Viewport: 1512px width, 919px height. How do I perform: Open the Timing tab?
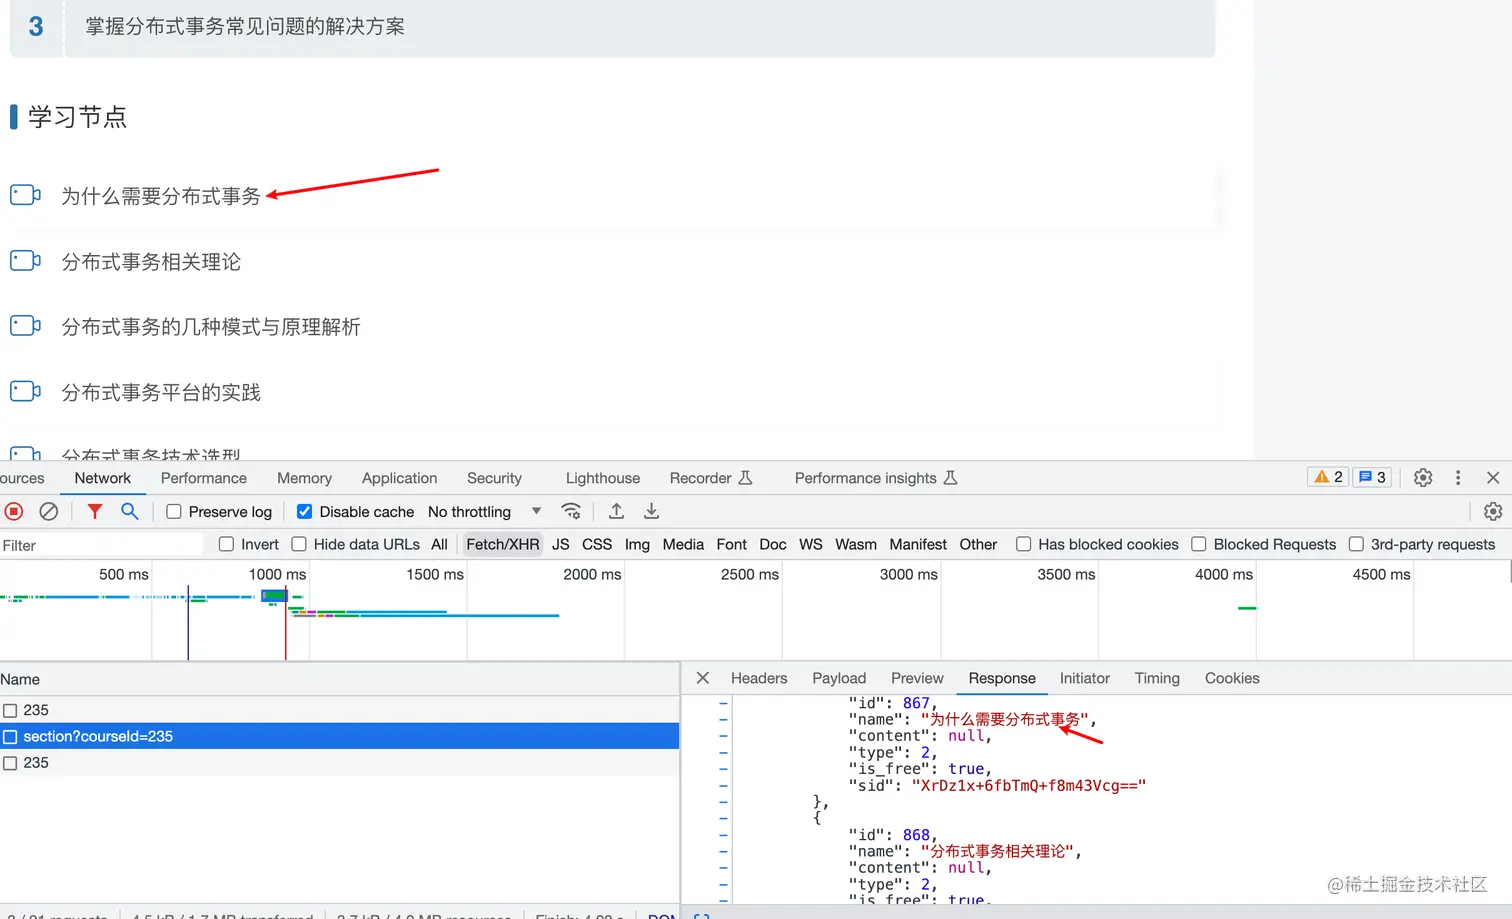[x=1157, y=678]
